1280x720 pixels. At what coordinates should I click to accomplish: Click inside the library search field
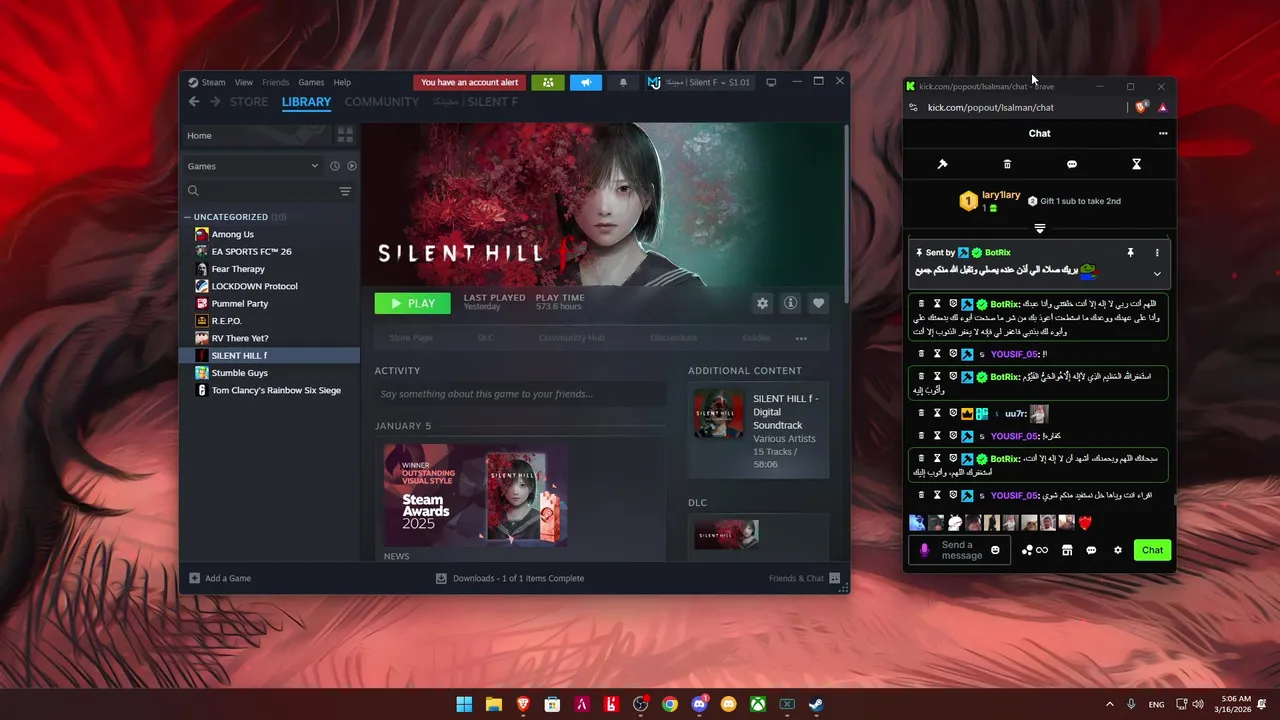pos(268,191)
